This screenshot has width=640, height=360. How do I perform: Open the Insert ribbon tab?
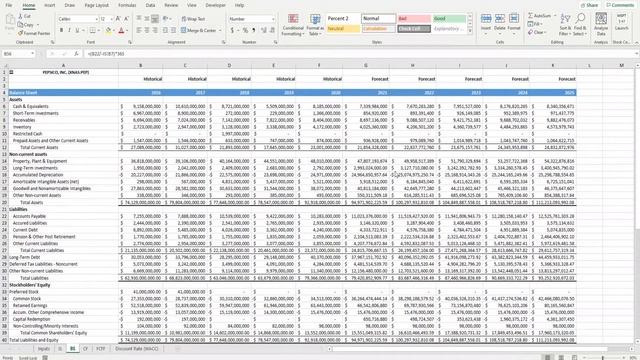49,5
